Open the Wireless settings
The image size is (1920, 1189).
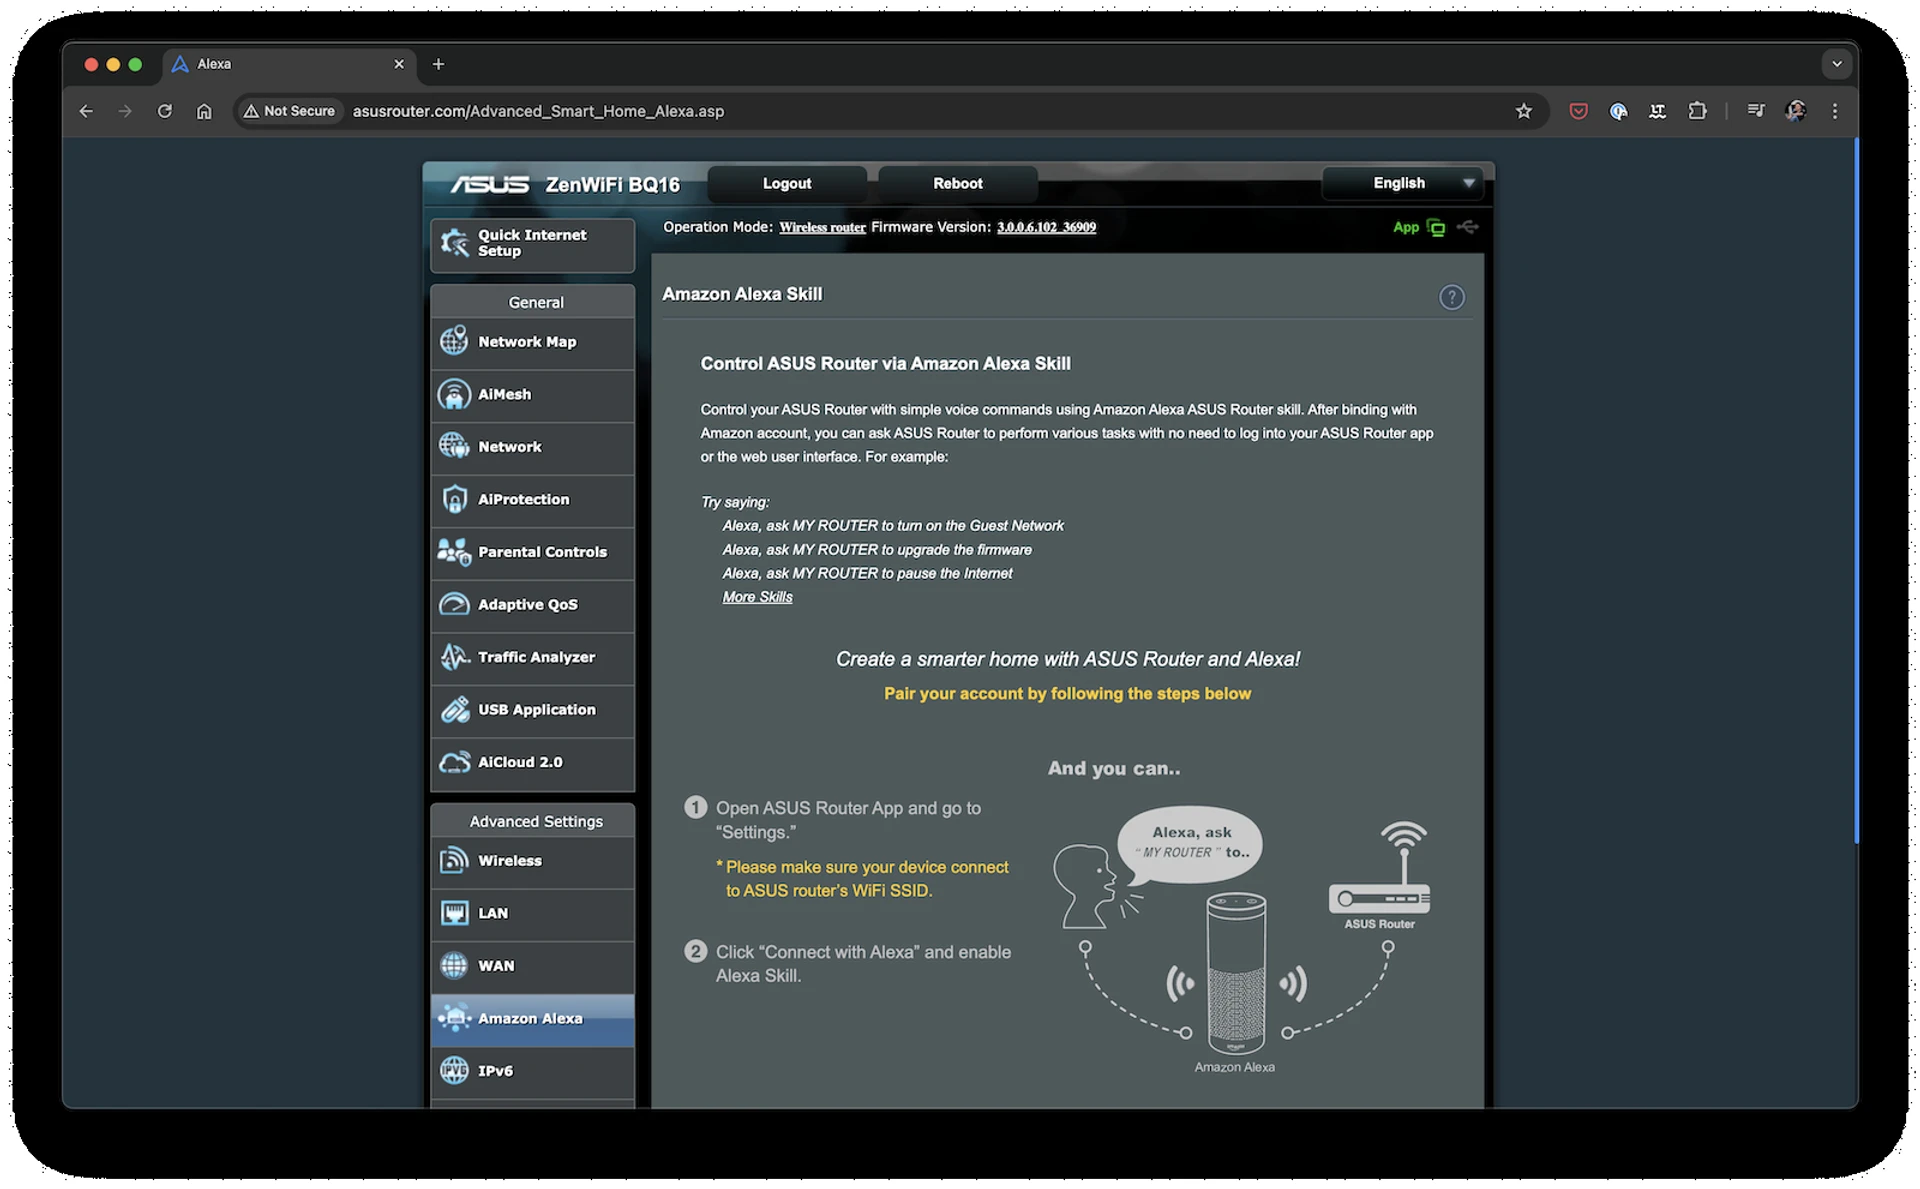(x=532, y=861)
